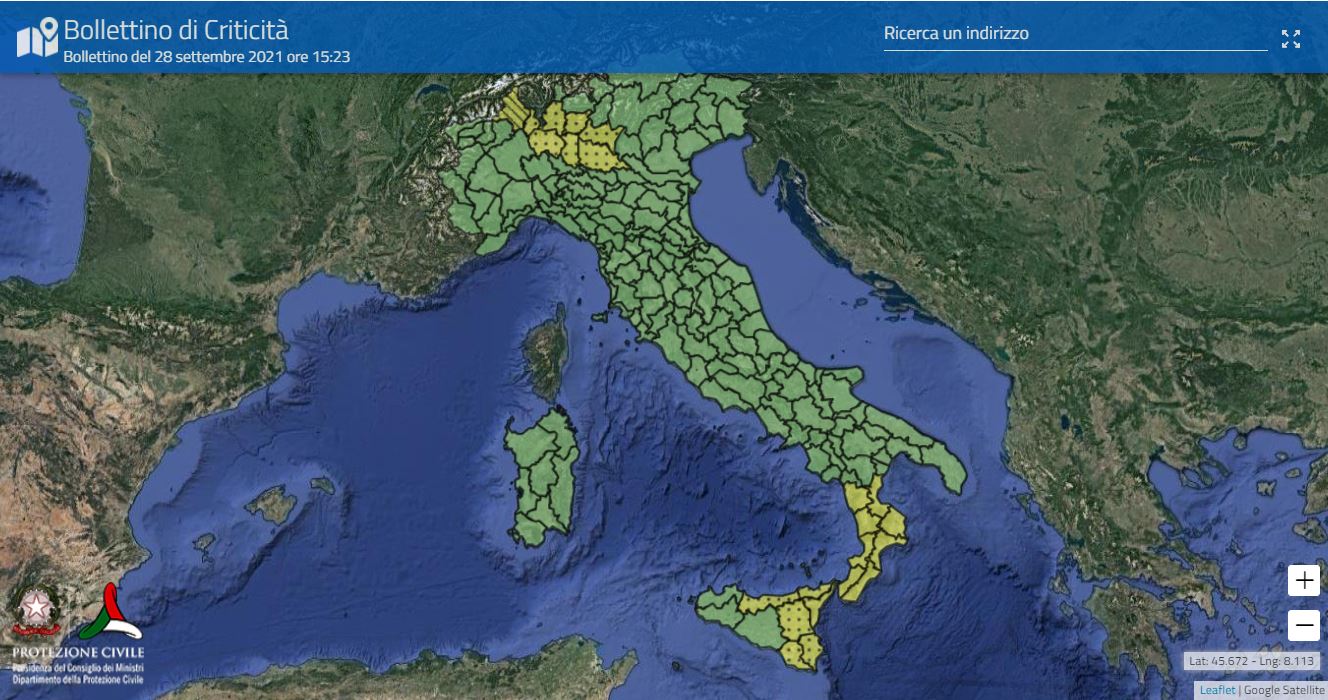This screenshot has width=1328, height=700.
Task: Toggle fullscreen map view
Action: click(x=1291, y=39)
